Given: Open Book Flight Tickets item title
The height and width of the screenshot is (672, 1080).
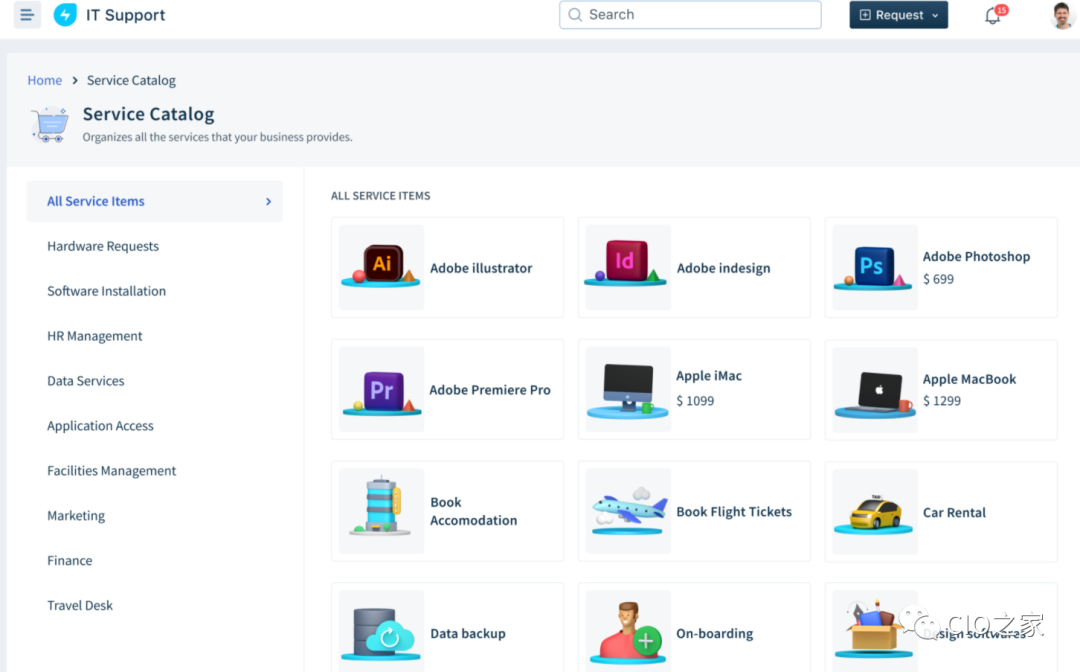Looking at the screenshot, I should 734,512.
